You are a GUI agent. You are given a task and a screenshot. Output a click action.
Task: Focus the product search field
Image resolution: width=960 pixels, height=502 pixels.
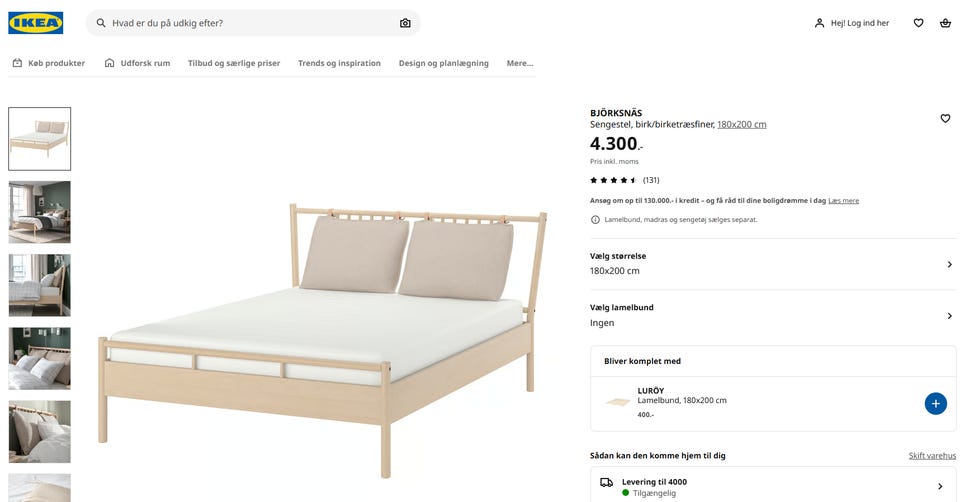click(250, 23)
